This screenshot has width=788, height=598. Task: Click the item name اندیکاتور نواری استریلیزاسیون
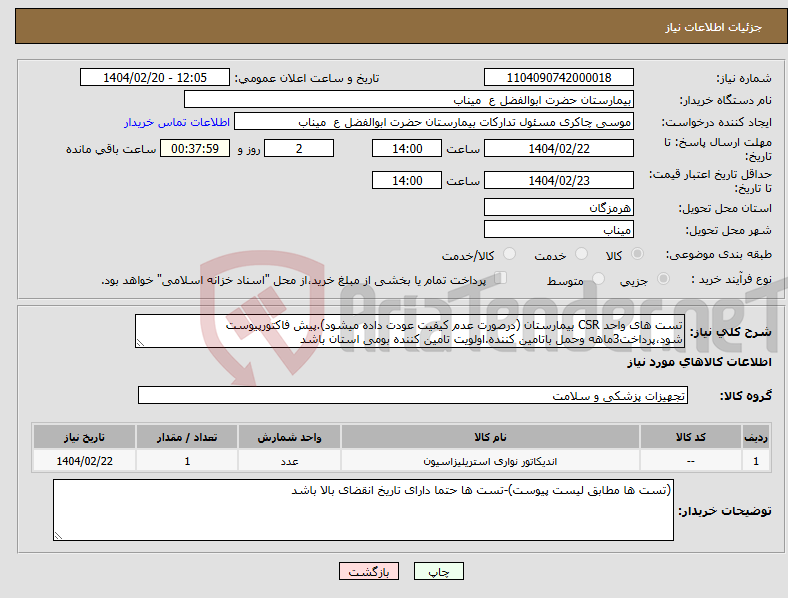coord(490,461)
